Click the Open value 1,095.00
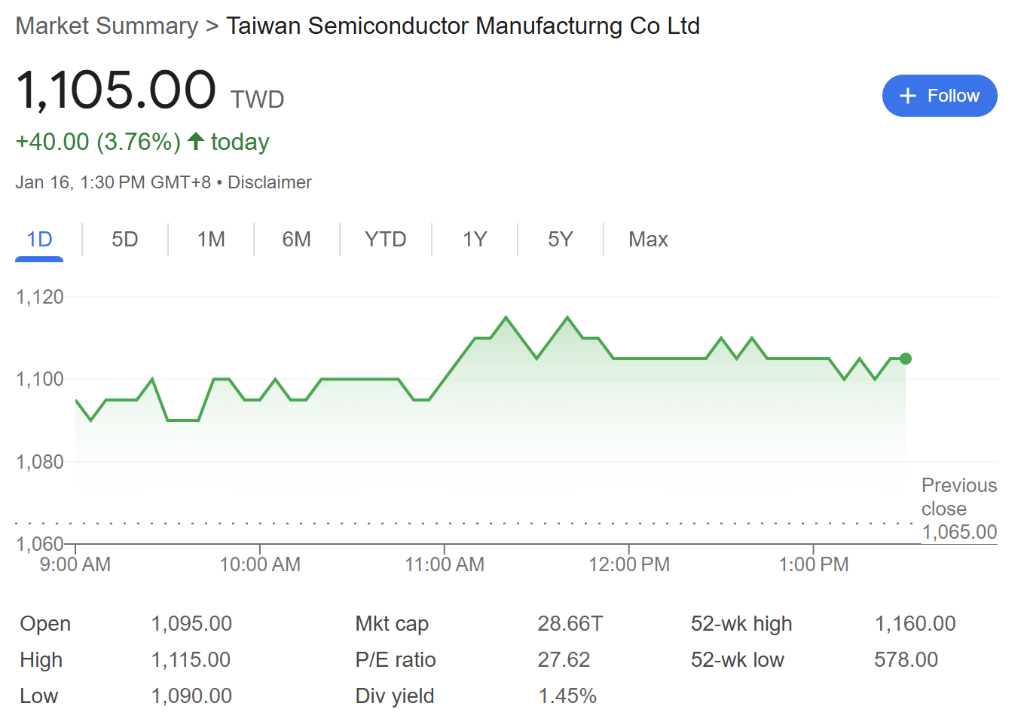 click(x=191, y=623)
